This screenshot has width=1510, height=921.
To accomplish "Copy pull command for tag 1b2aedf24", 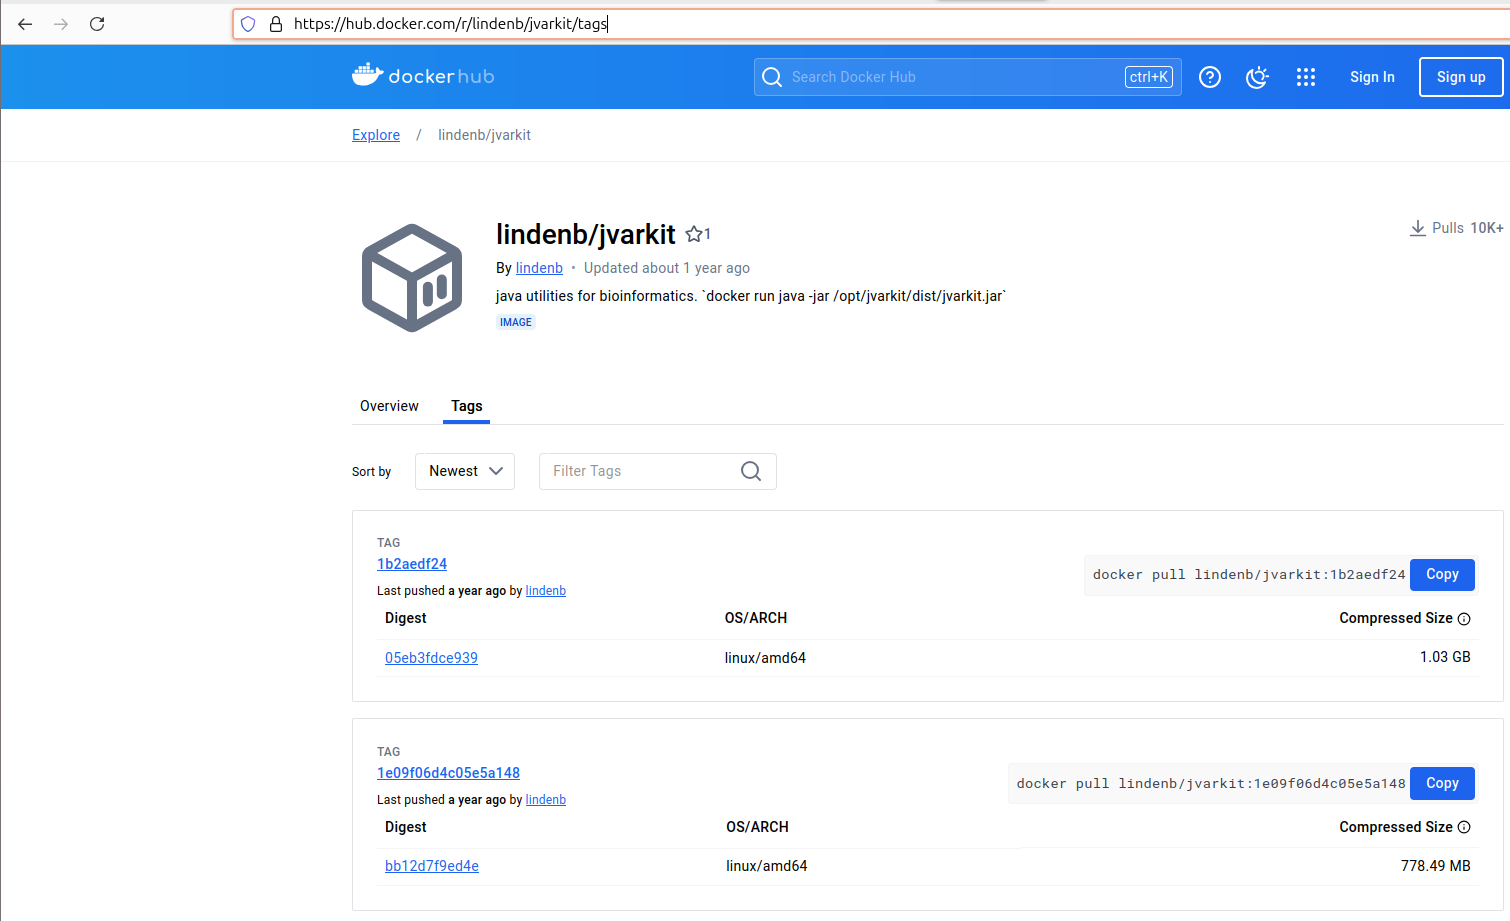I will (x=1442, y=574).
